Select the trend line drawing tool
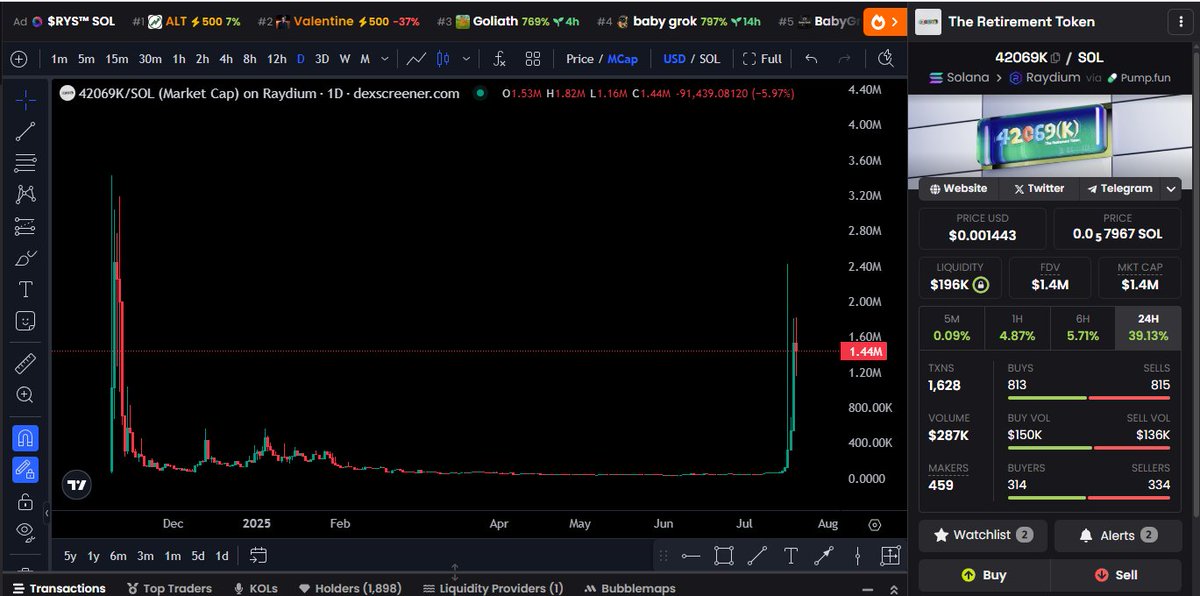Viewport: 1200px width, 596px height. click(26, 131)
